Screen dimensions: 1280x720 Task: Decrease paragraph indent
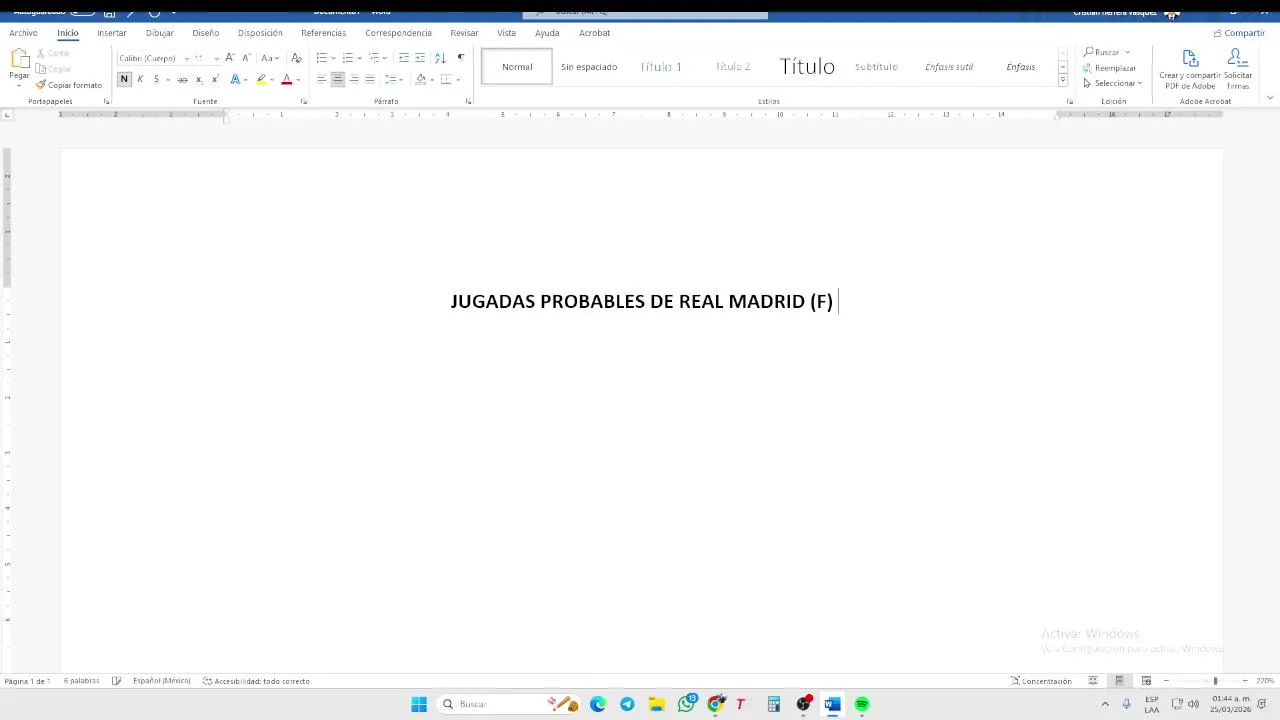(404, 58)
